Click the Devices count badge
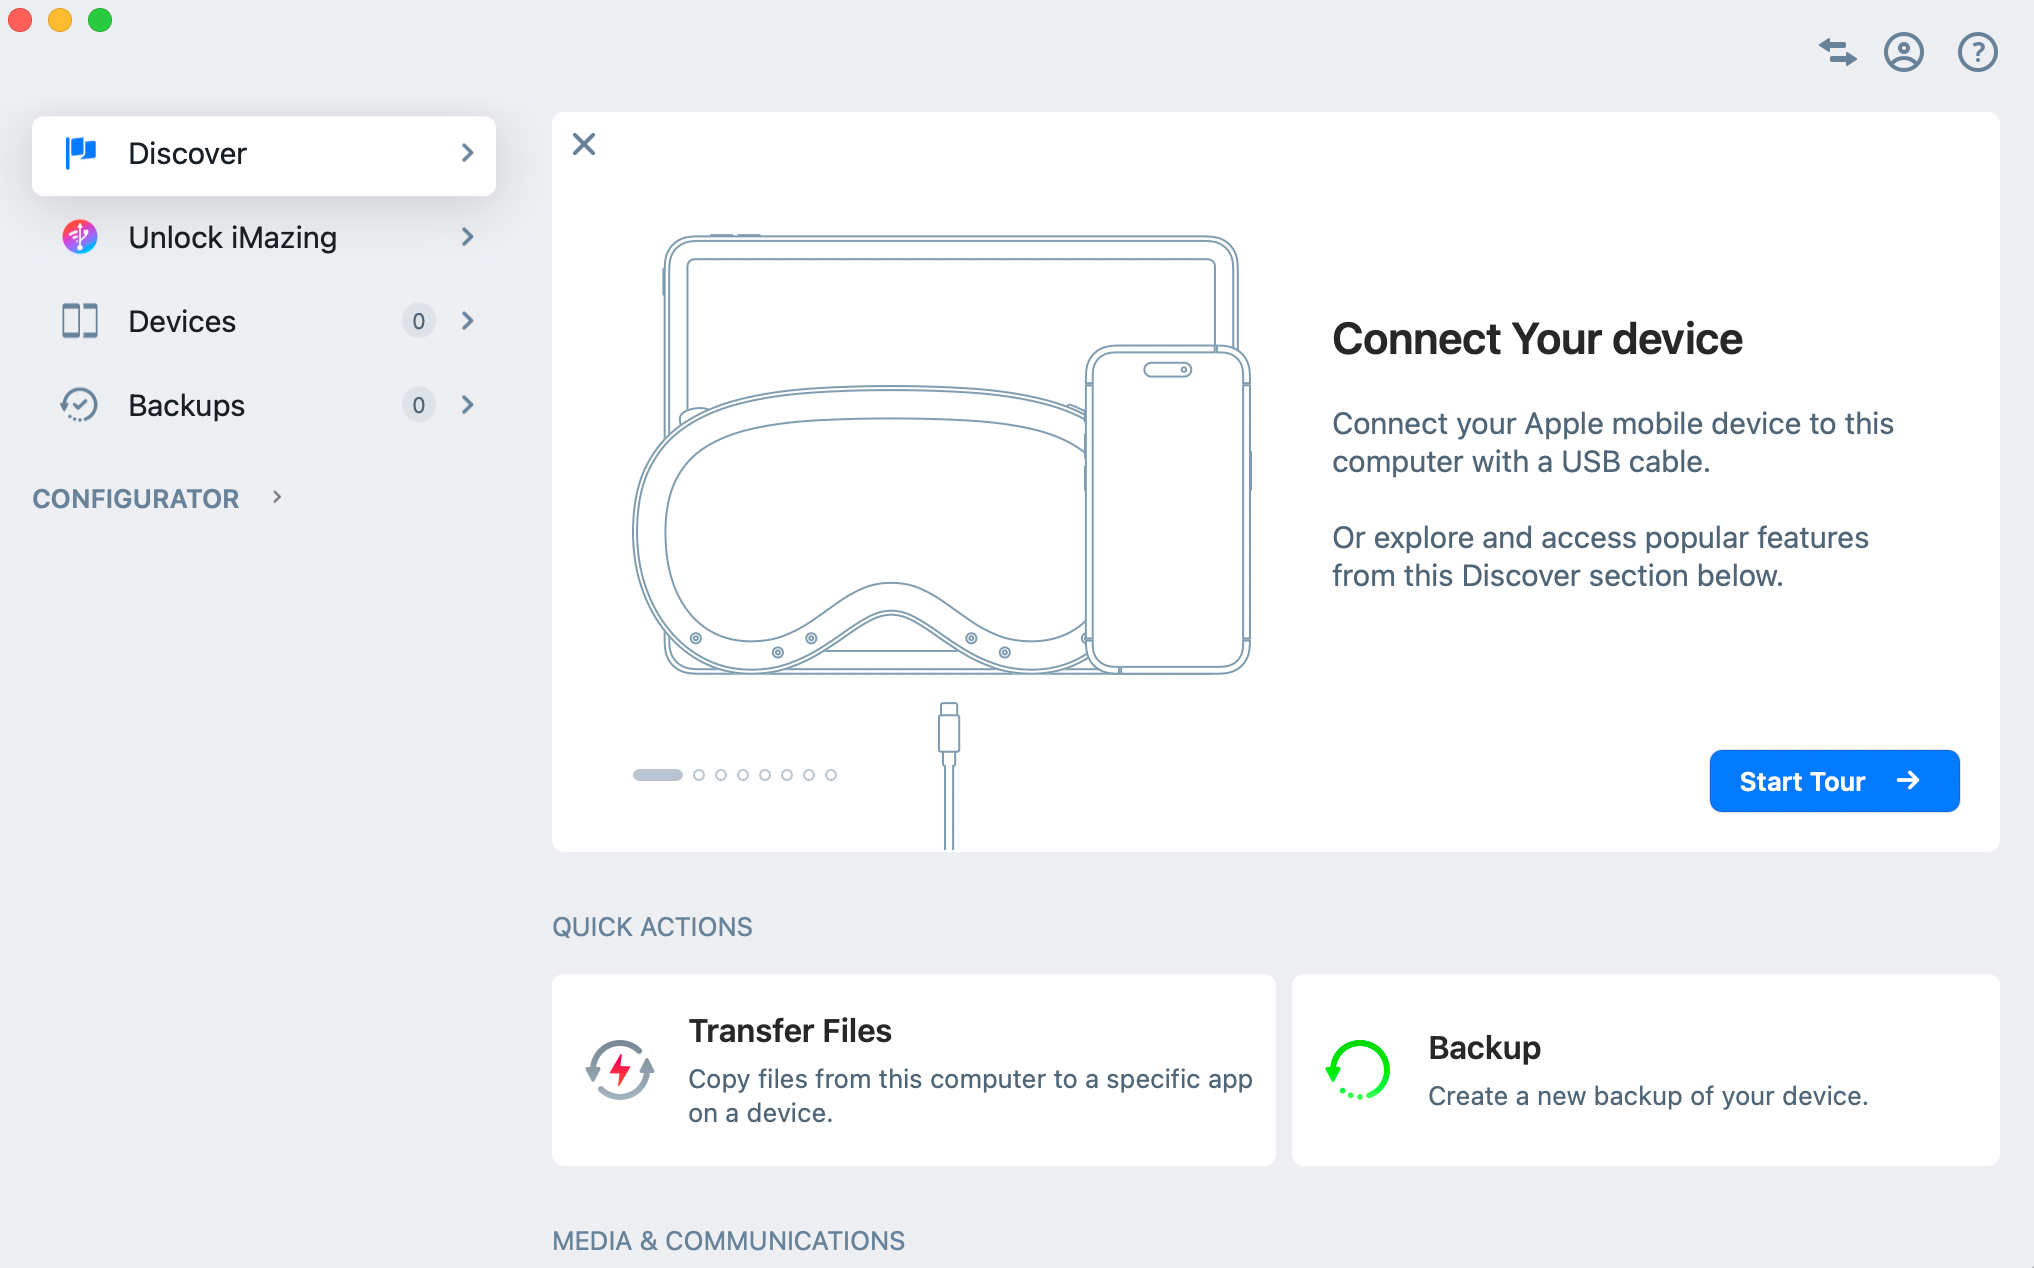The width and height of the screenshot is (2034, 1268). pyautogui.click(x=419, y=321)
